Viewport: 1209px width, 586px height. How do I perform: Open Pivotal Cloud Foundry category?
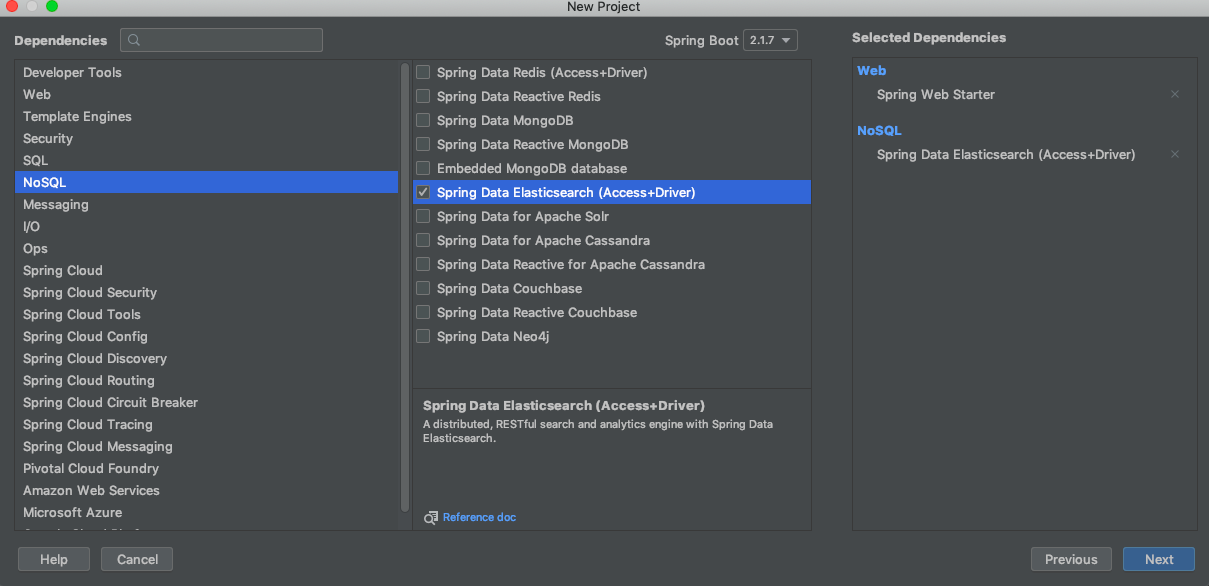pos(206,468)
